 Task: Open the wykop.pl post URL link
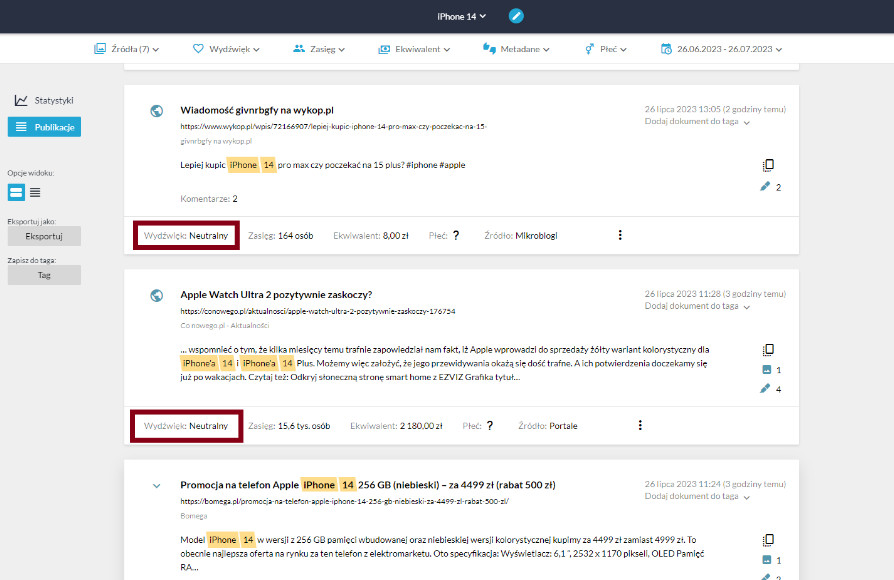[334, 126]
